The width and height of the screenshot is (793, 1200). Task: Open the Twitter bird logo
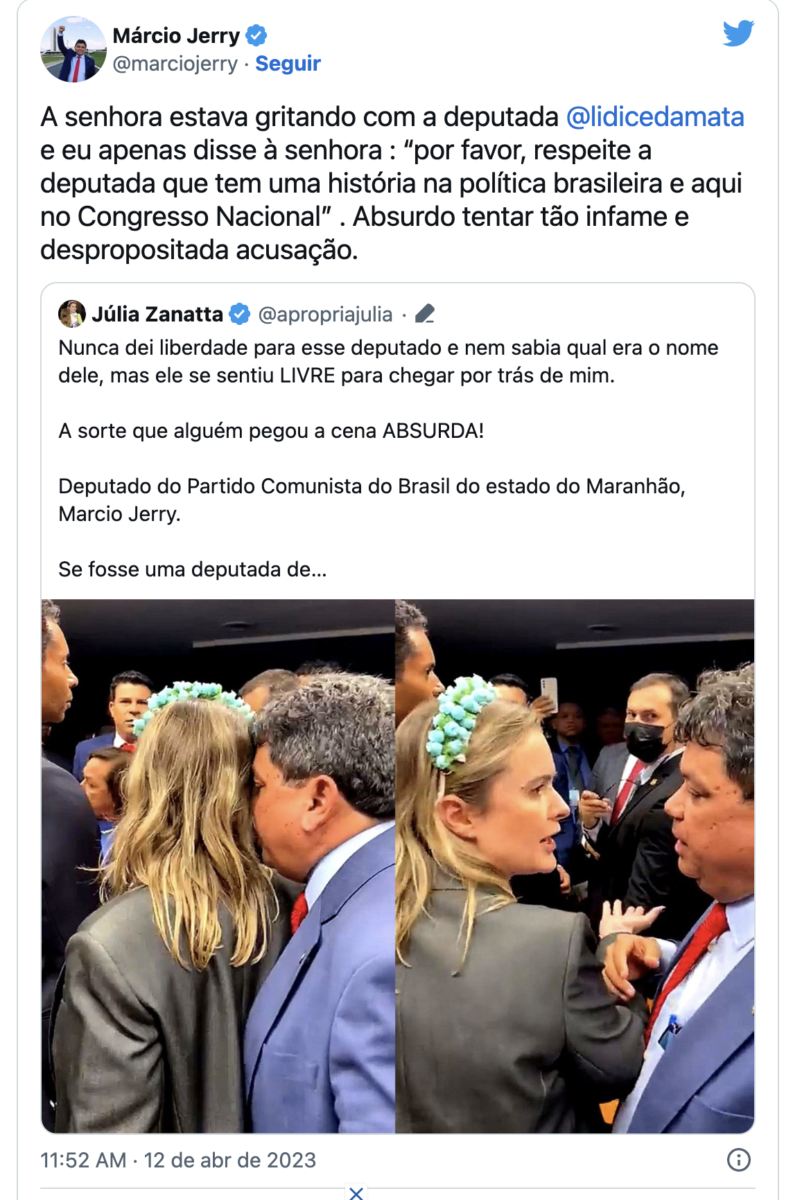pos(738,34)
